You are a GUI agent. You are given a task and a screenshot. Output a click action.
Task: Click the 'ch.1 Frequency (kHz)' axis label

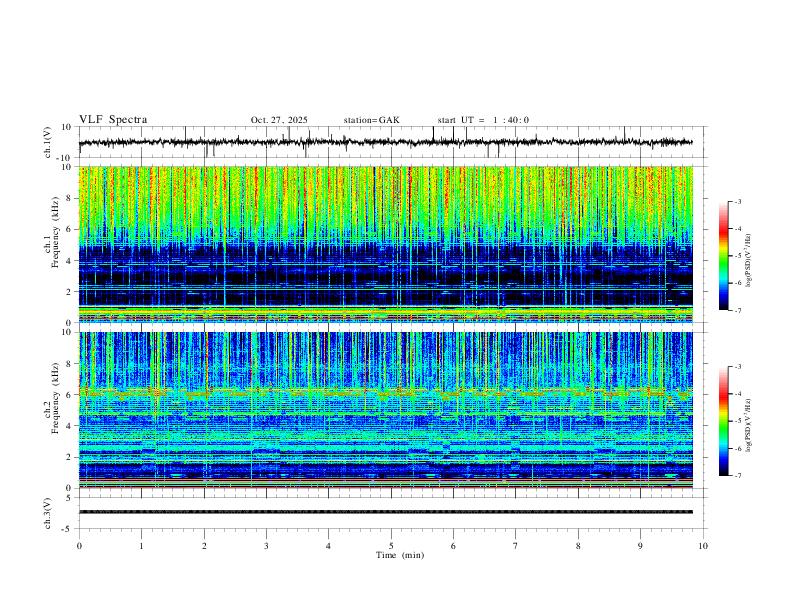tap(52, 233)
